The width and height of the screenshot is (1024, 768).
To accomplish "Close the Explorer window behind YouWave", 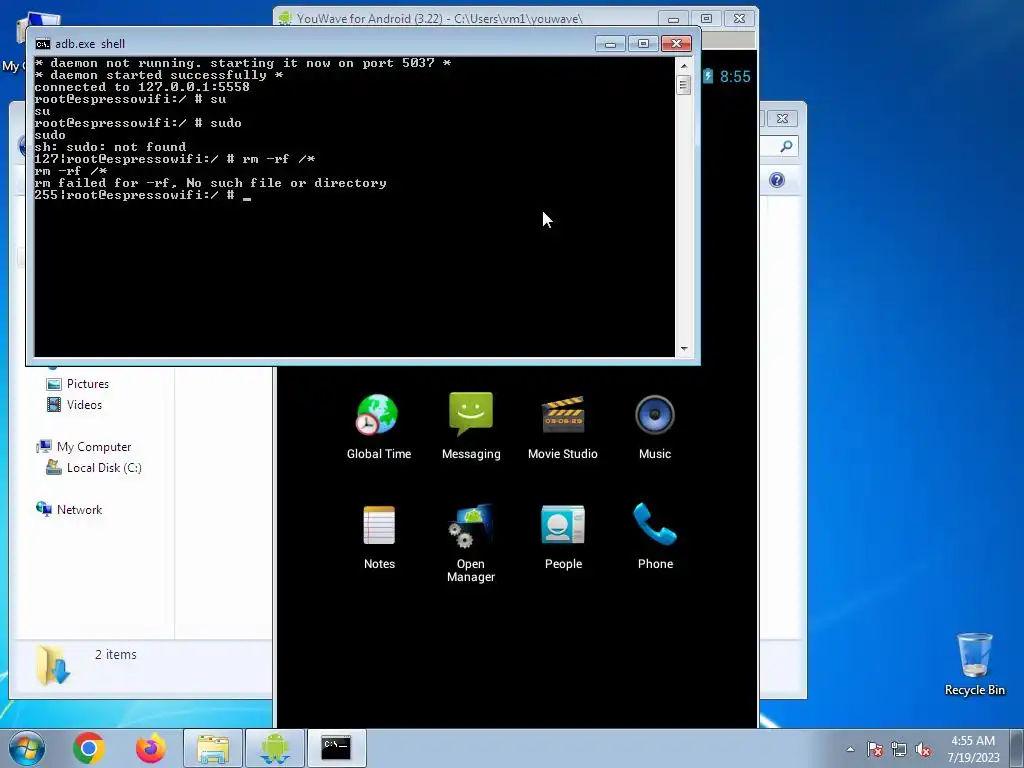I will point(782,118).
